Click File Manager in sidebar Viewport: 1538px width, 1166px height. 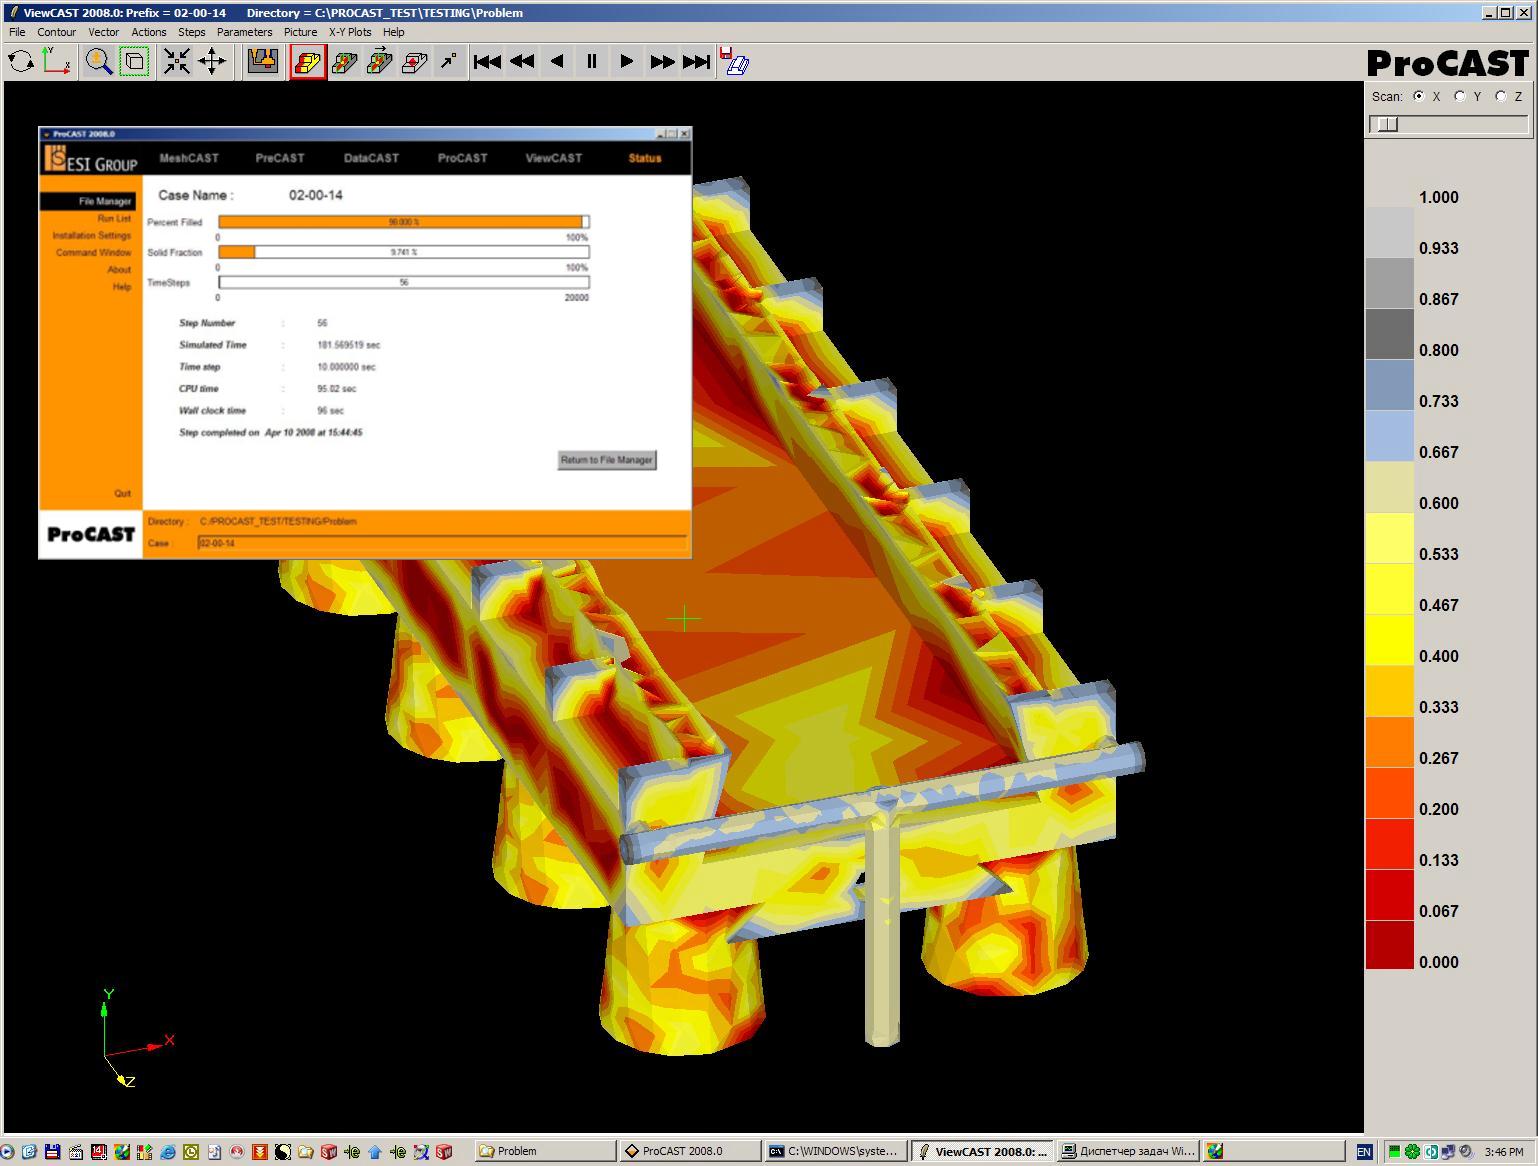pyautogui.click(x=88, y=201)
